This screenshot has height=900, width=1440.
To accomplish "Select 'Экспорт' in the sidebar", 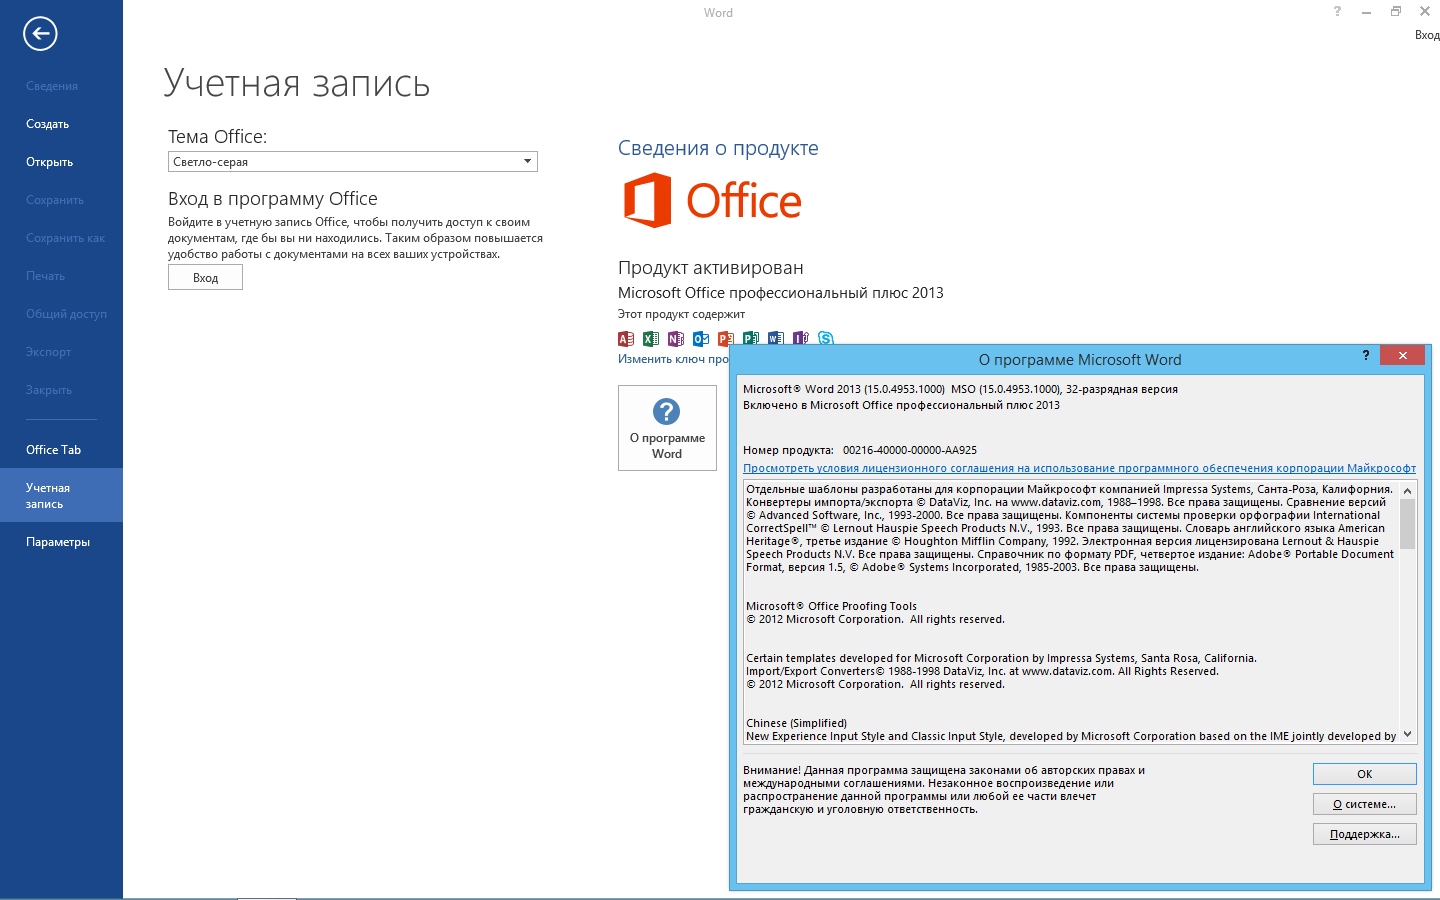I will [x=49, y=352].
